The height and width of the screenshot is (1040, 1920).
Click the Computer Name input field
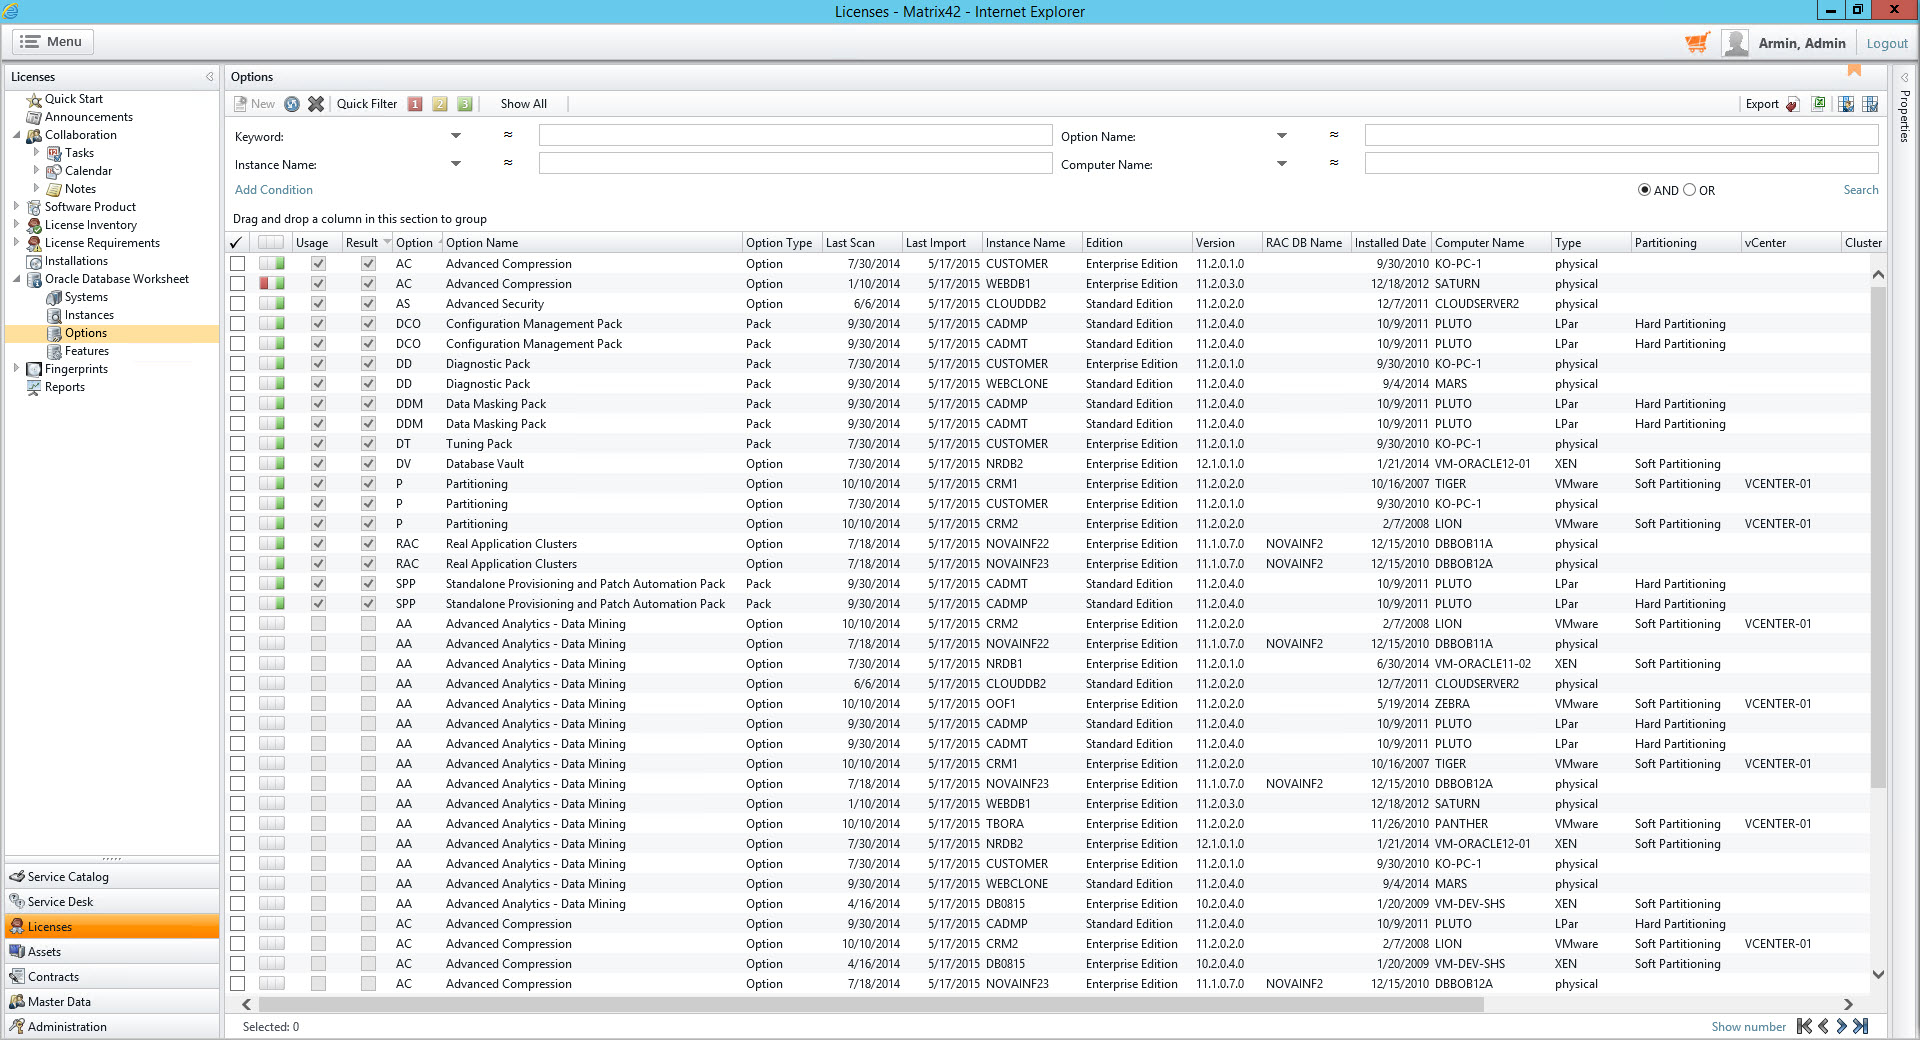(1620, 163)
